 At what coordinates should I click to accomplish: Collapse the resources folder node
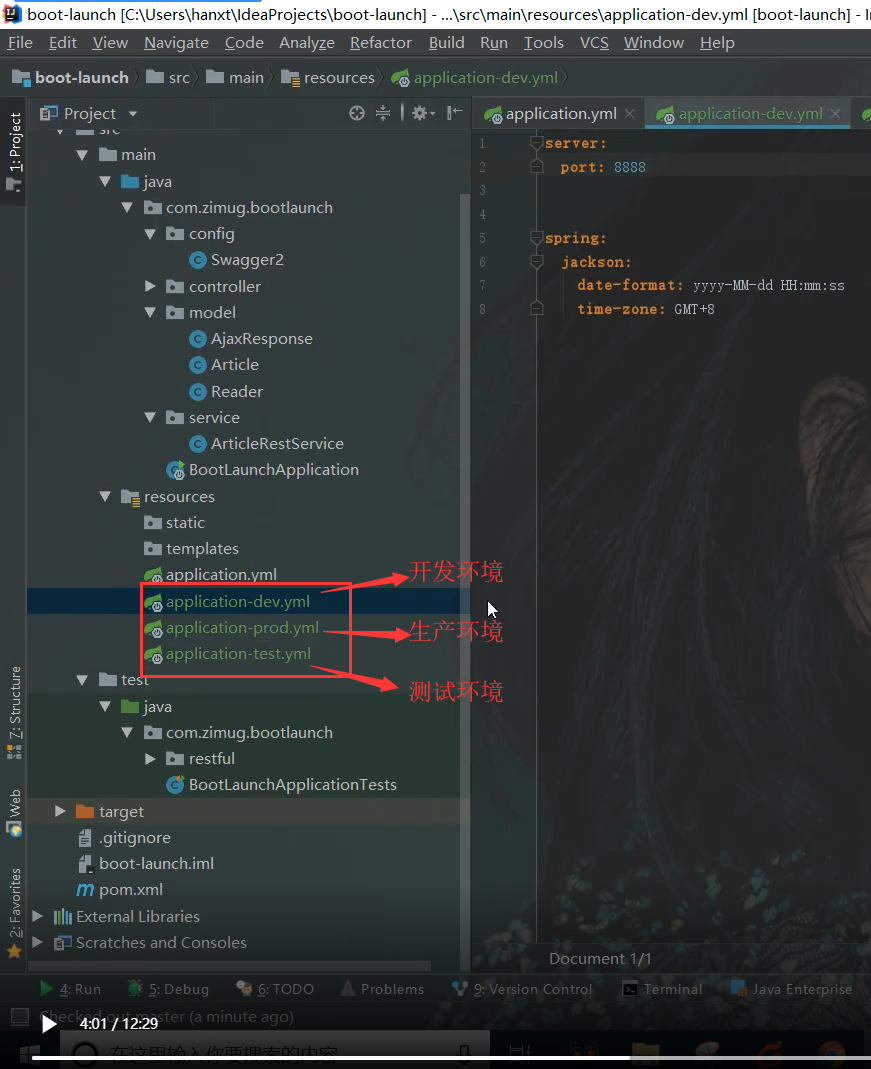(105, 497)
